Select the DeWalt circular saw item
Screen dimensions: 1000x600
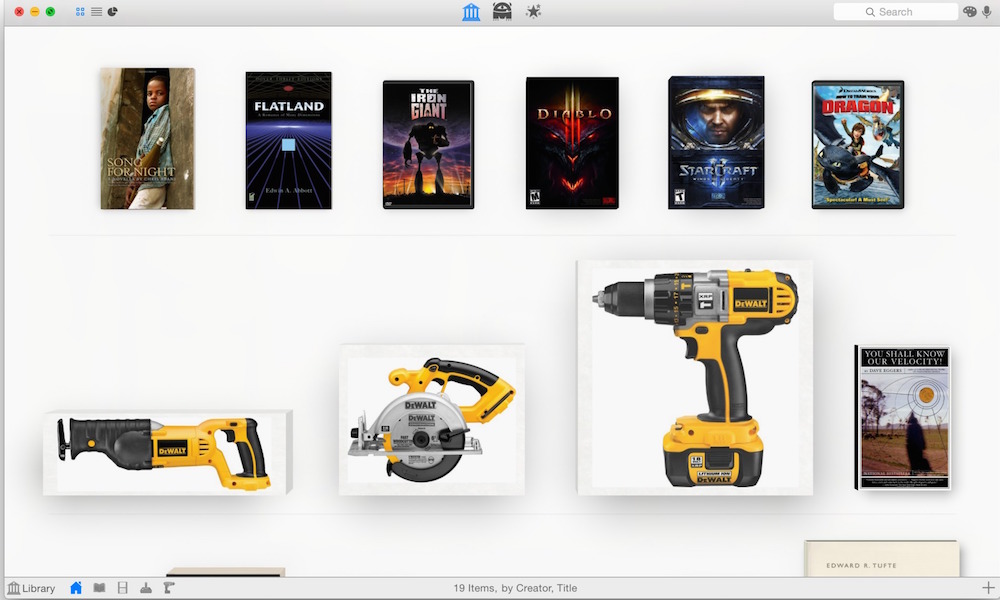coord(431,420)
